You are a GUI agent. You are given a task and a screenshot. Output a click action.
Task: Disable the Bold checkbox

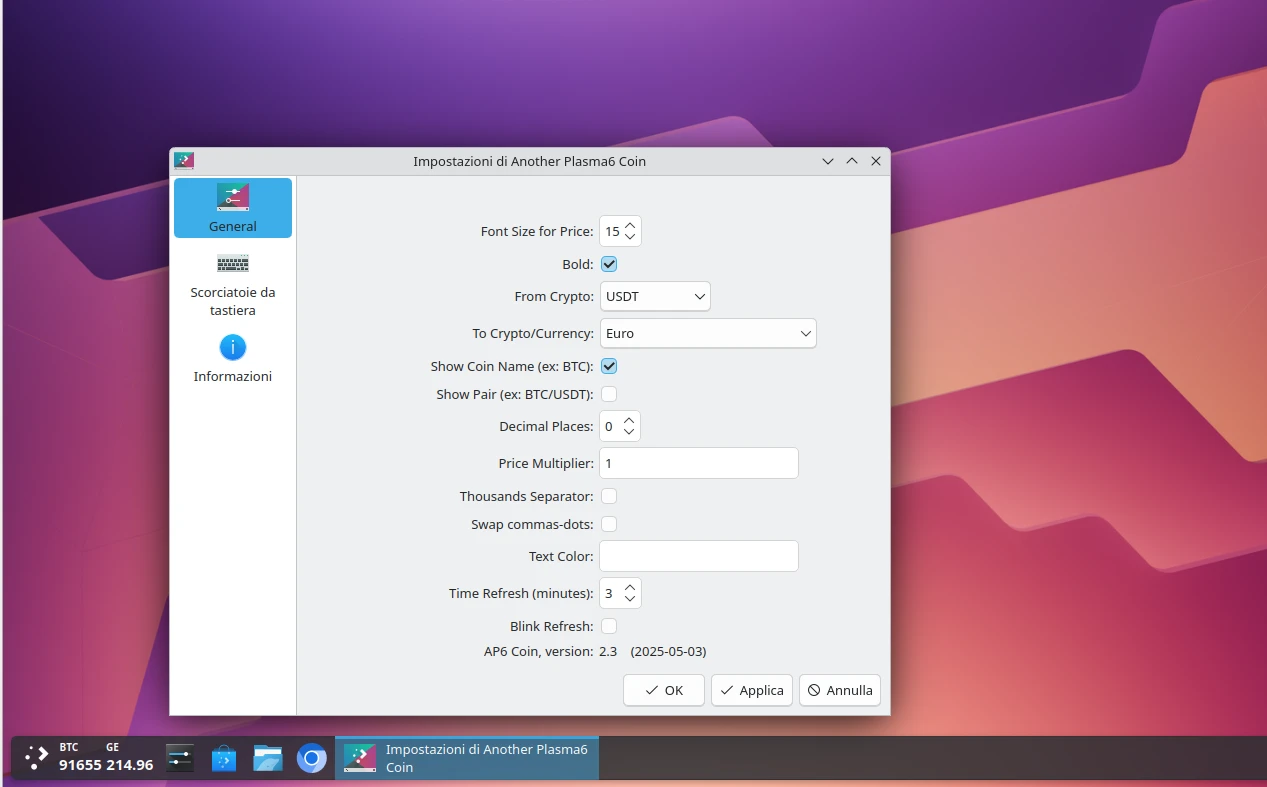[x=608, y=264]
